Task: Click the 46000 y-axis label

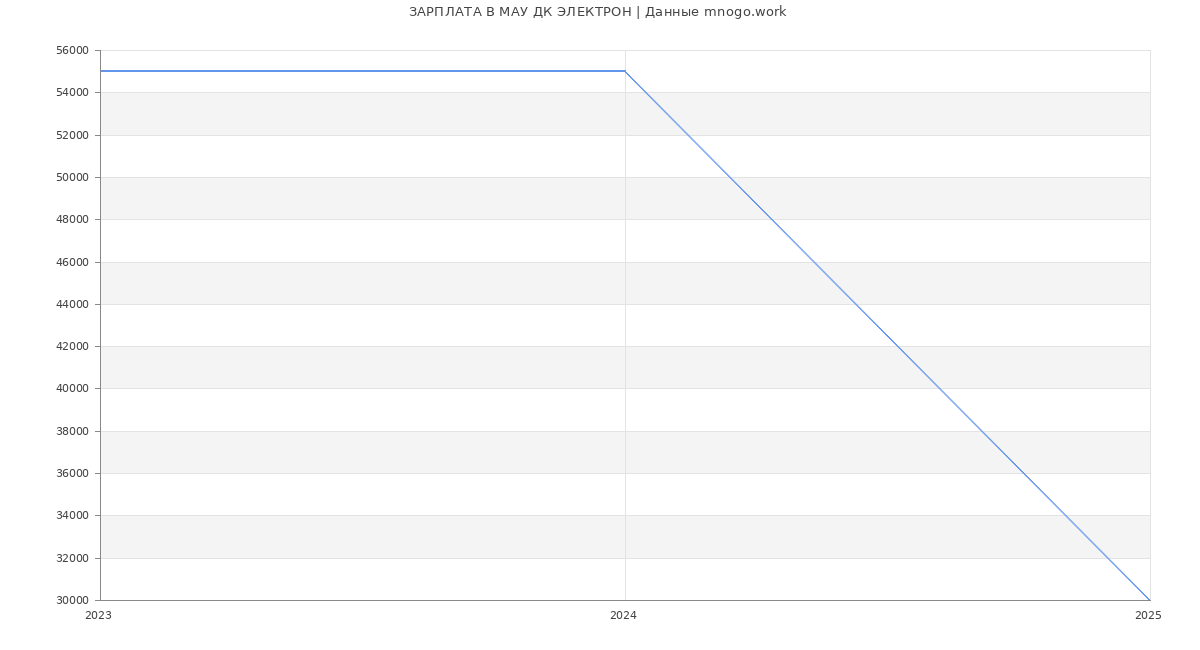Action: (72, 262)
